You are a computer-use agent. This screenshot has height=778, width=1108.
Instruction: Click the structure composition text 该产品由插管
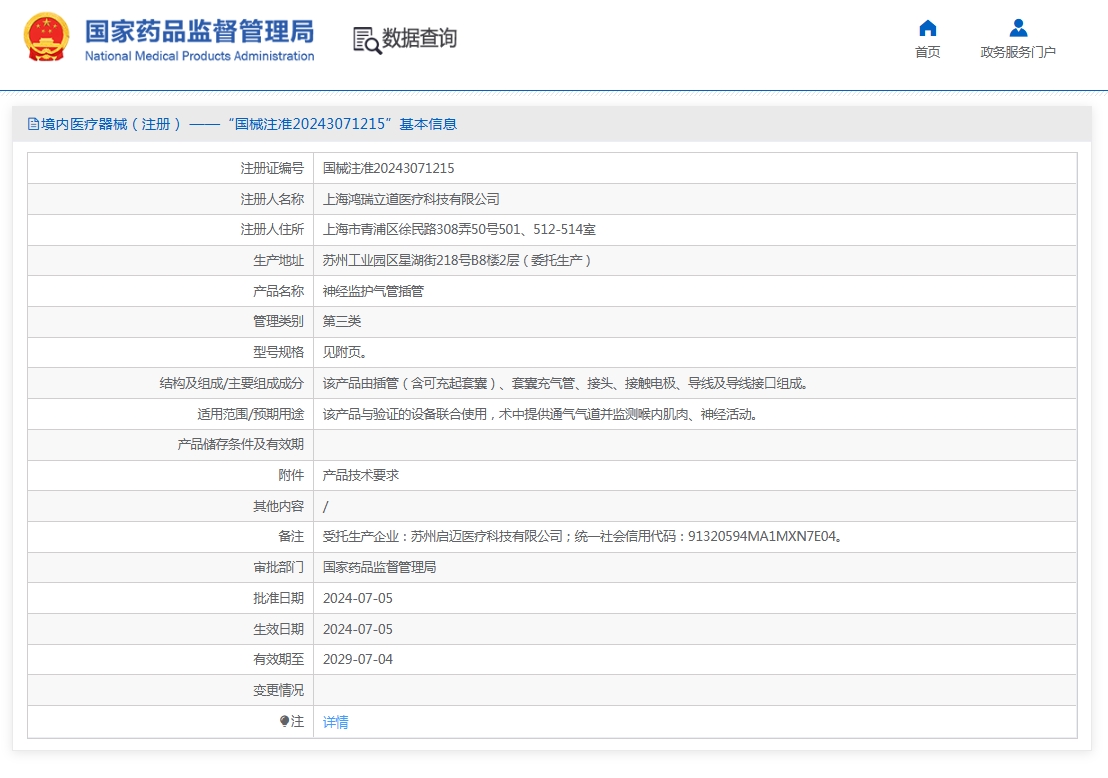[565, 383]
